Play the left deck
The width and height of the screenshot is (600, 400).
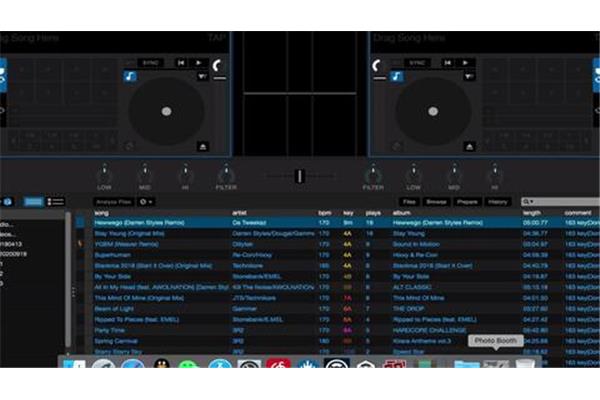199,63
